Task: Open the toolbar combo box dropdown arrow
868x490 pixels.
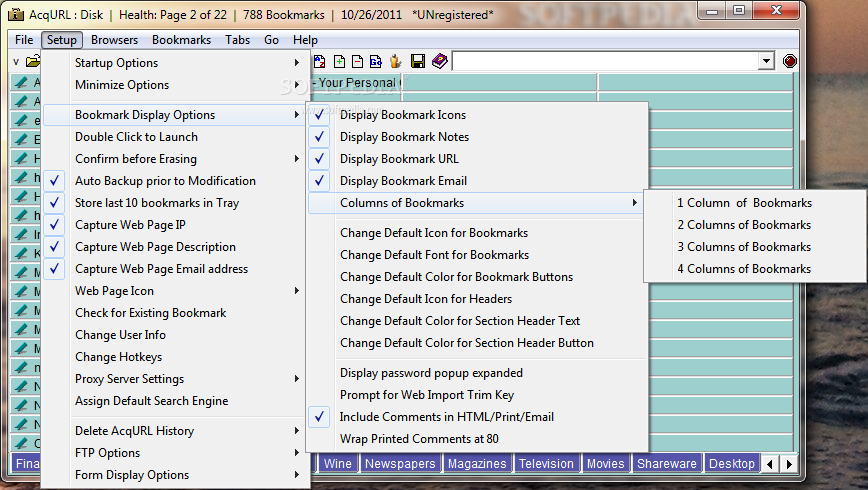Action: coord(766,61)
